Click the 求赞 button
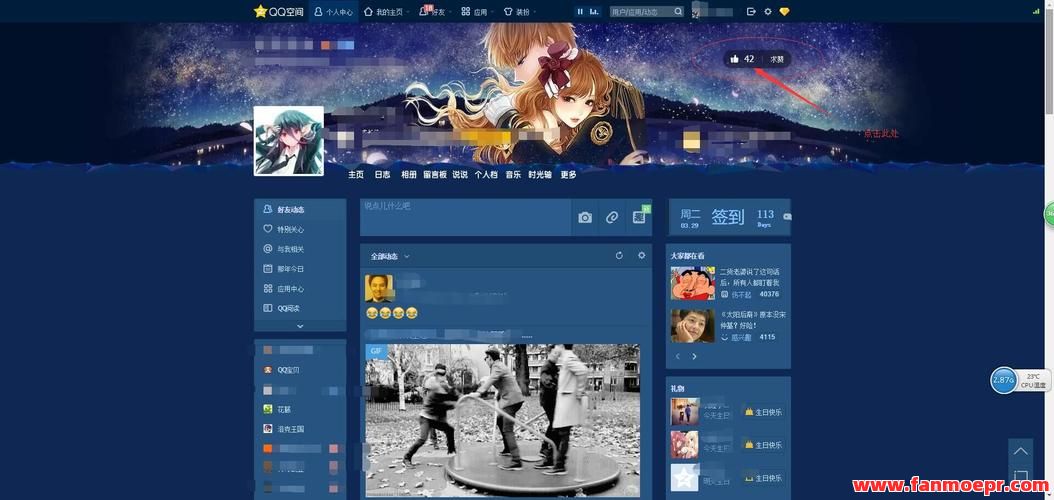The height and width of the screenshot is (500, 1054). click(x=776, y=59)
